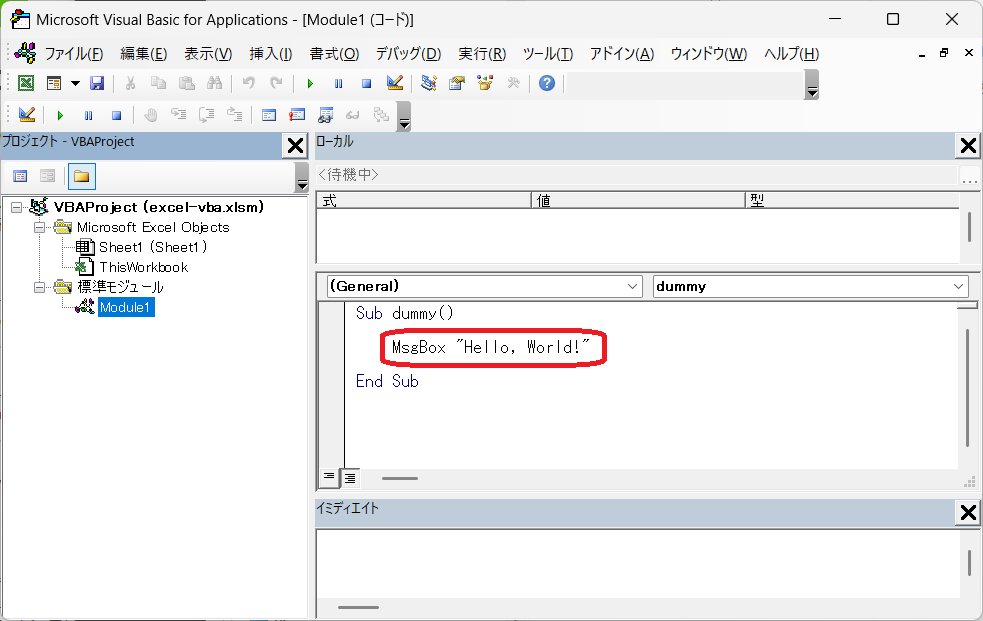Image resolution: width=983 pixels, height=621 pixels.
Task: Open the Properties Window icon
Action: coord(457,83)
